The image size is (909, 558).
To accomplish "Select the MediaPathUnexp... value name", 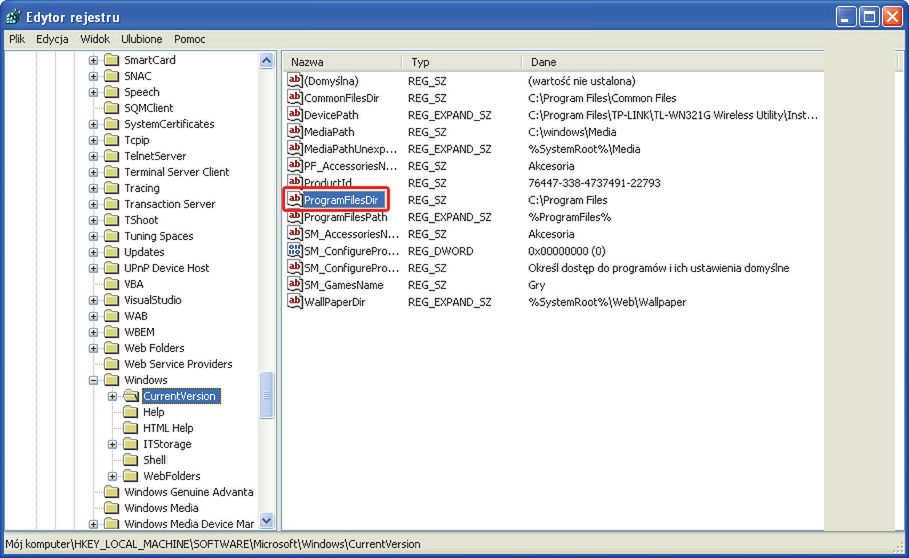I will click(351, 149).
